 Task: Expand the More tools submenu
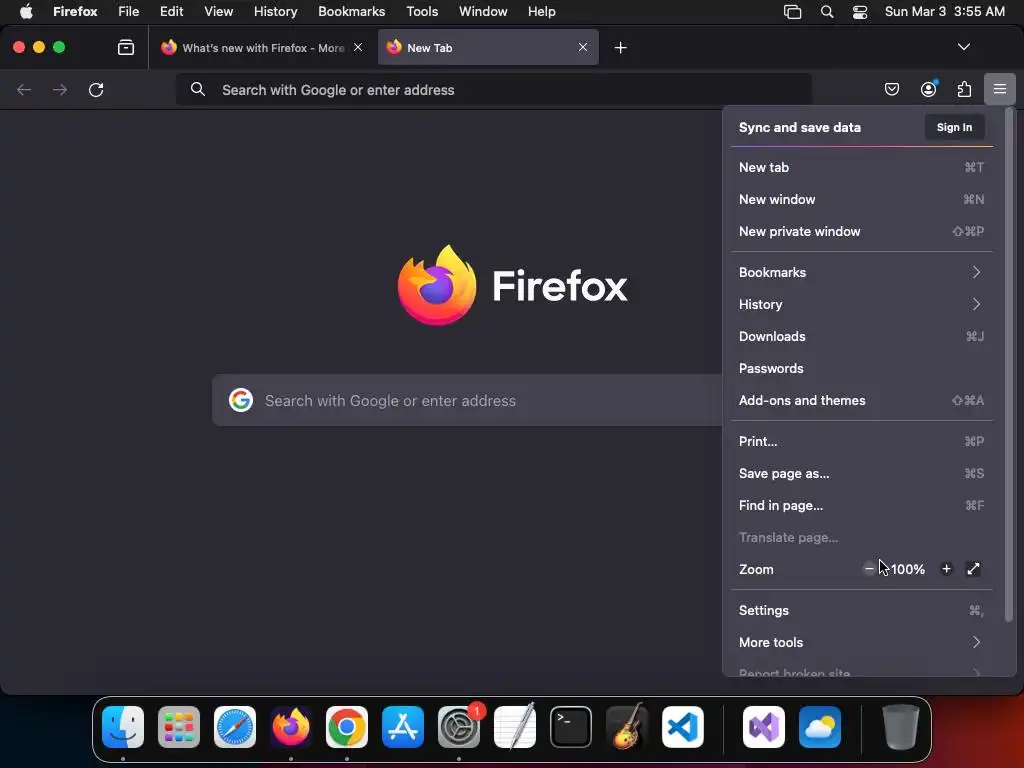click(862, 643)
